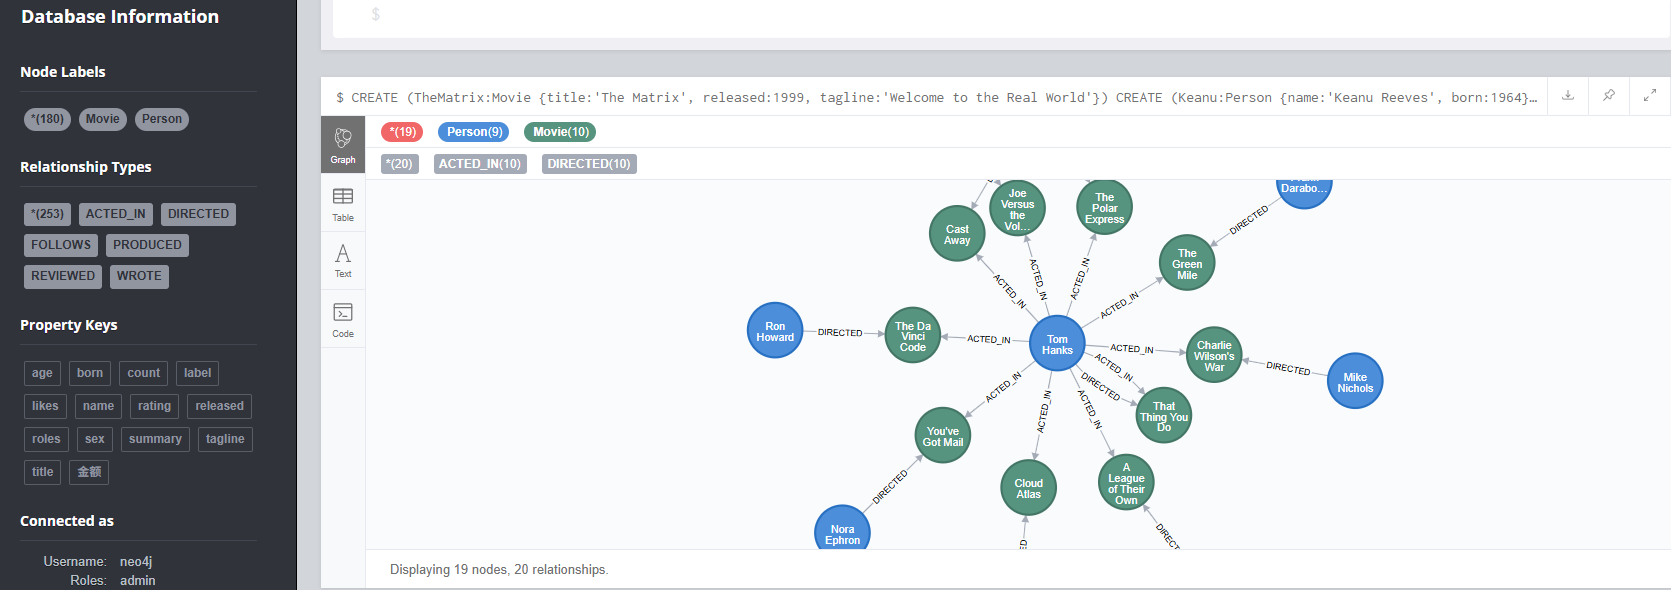Viewport: 1671px width, 590px height.
Task: Pin the result frame
Action: pos(1609,96)
